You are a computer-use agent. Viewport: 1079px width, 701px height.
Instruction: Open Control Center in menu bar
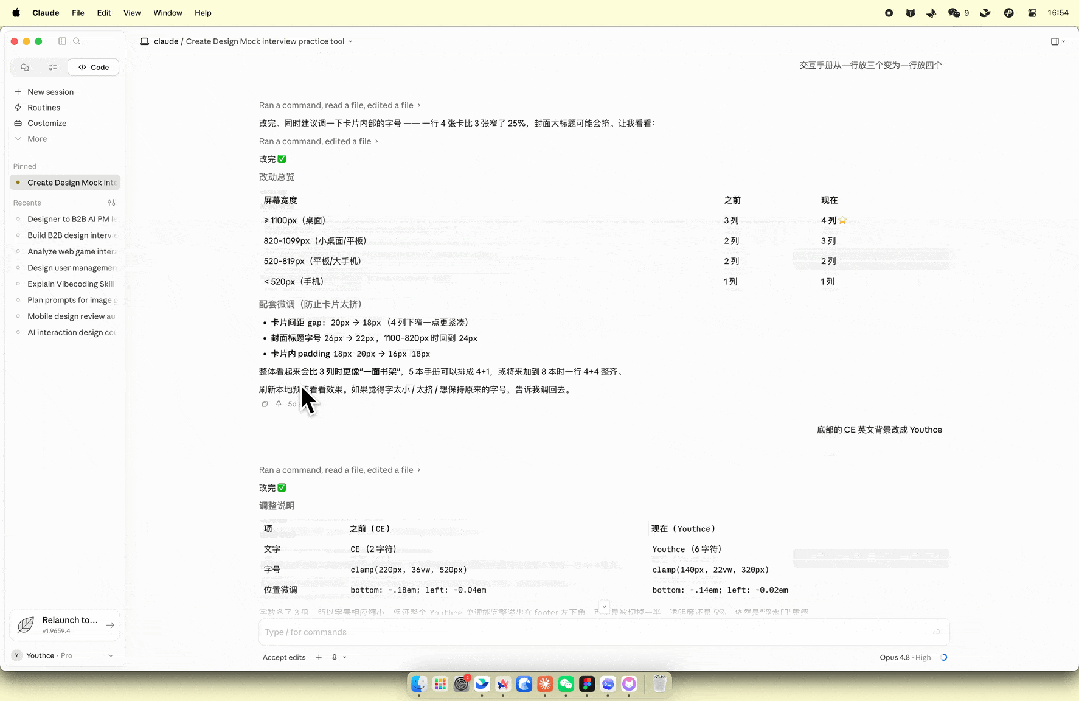pos(1032,13)
